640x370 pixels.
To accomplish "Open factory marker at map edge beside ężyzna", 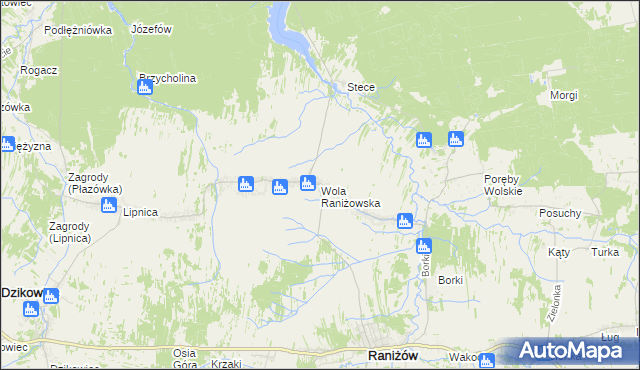I will (7, 144).
